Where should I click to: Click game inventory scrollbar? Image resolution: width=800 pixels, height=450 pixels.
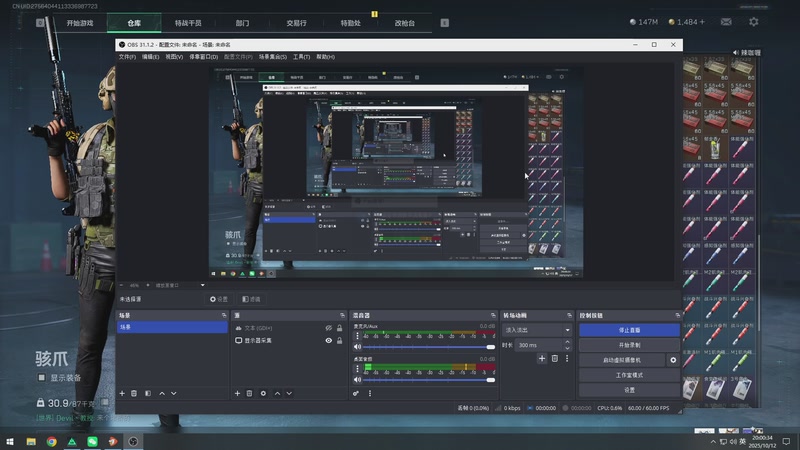(x=758, y=282)
